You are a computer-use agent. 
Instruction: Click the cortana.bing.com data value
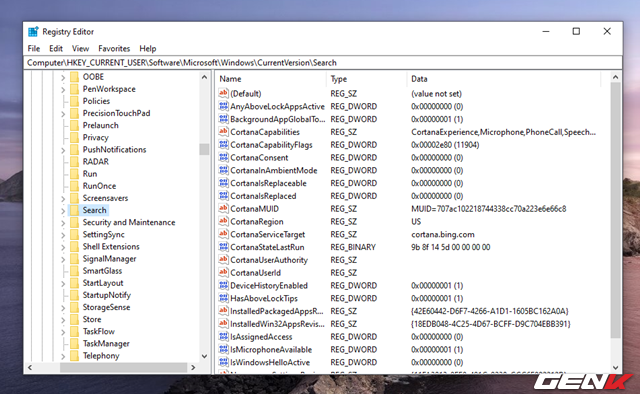click(443, 234)
